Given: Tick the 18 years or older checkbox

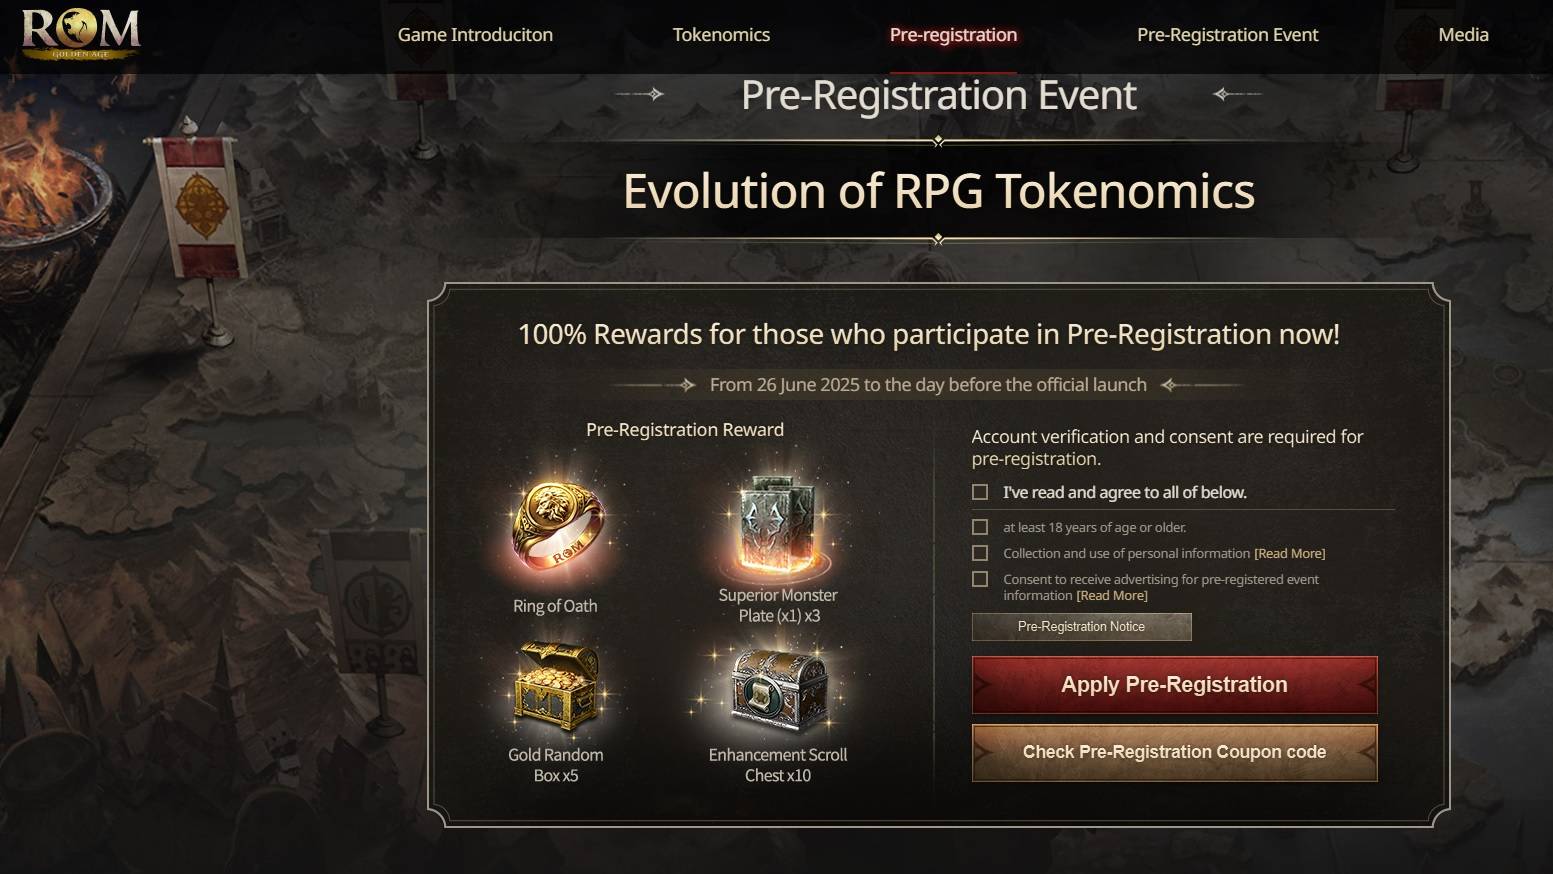Looking at the screenshot, I should click(980, 527).
